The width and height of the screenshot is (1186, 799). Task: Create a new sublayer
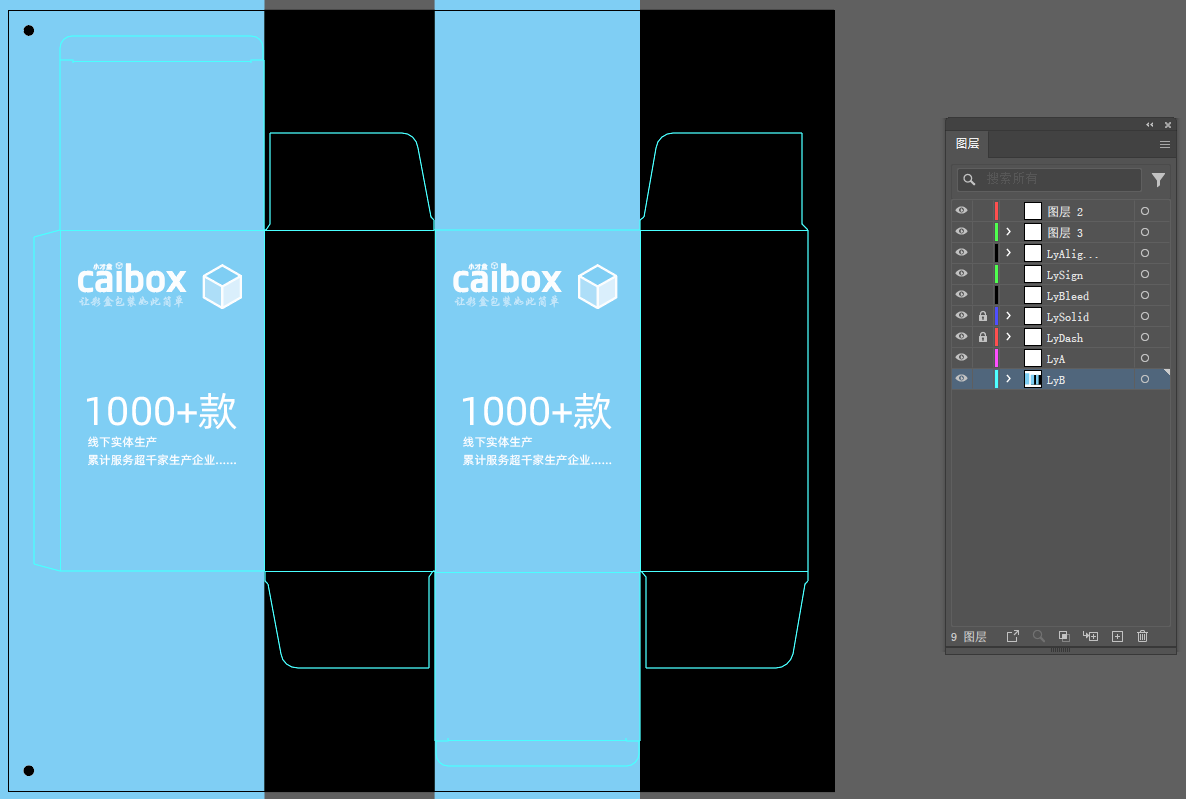1091,636
